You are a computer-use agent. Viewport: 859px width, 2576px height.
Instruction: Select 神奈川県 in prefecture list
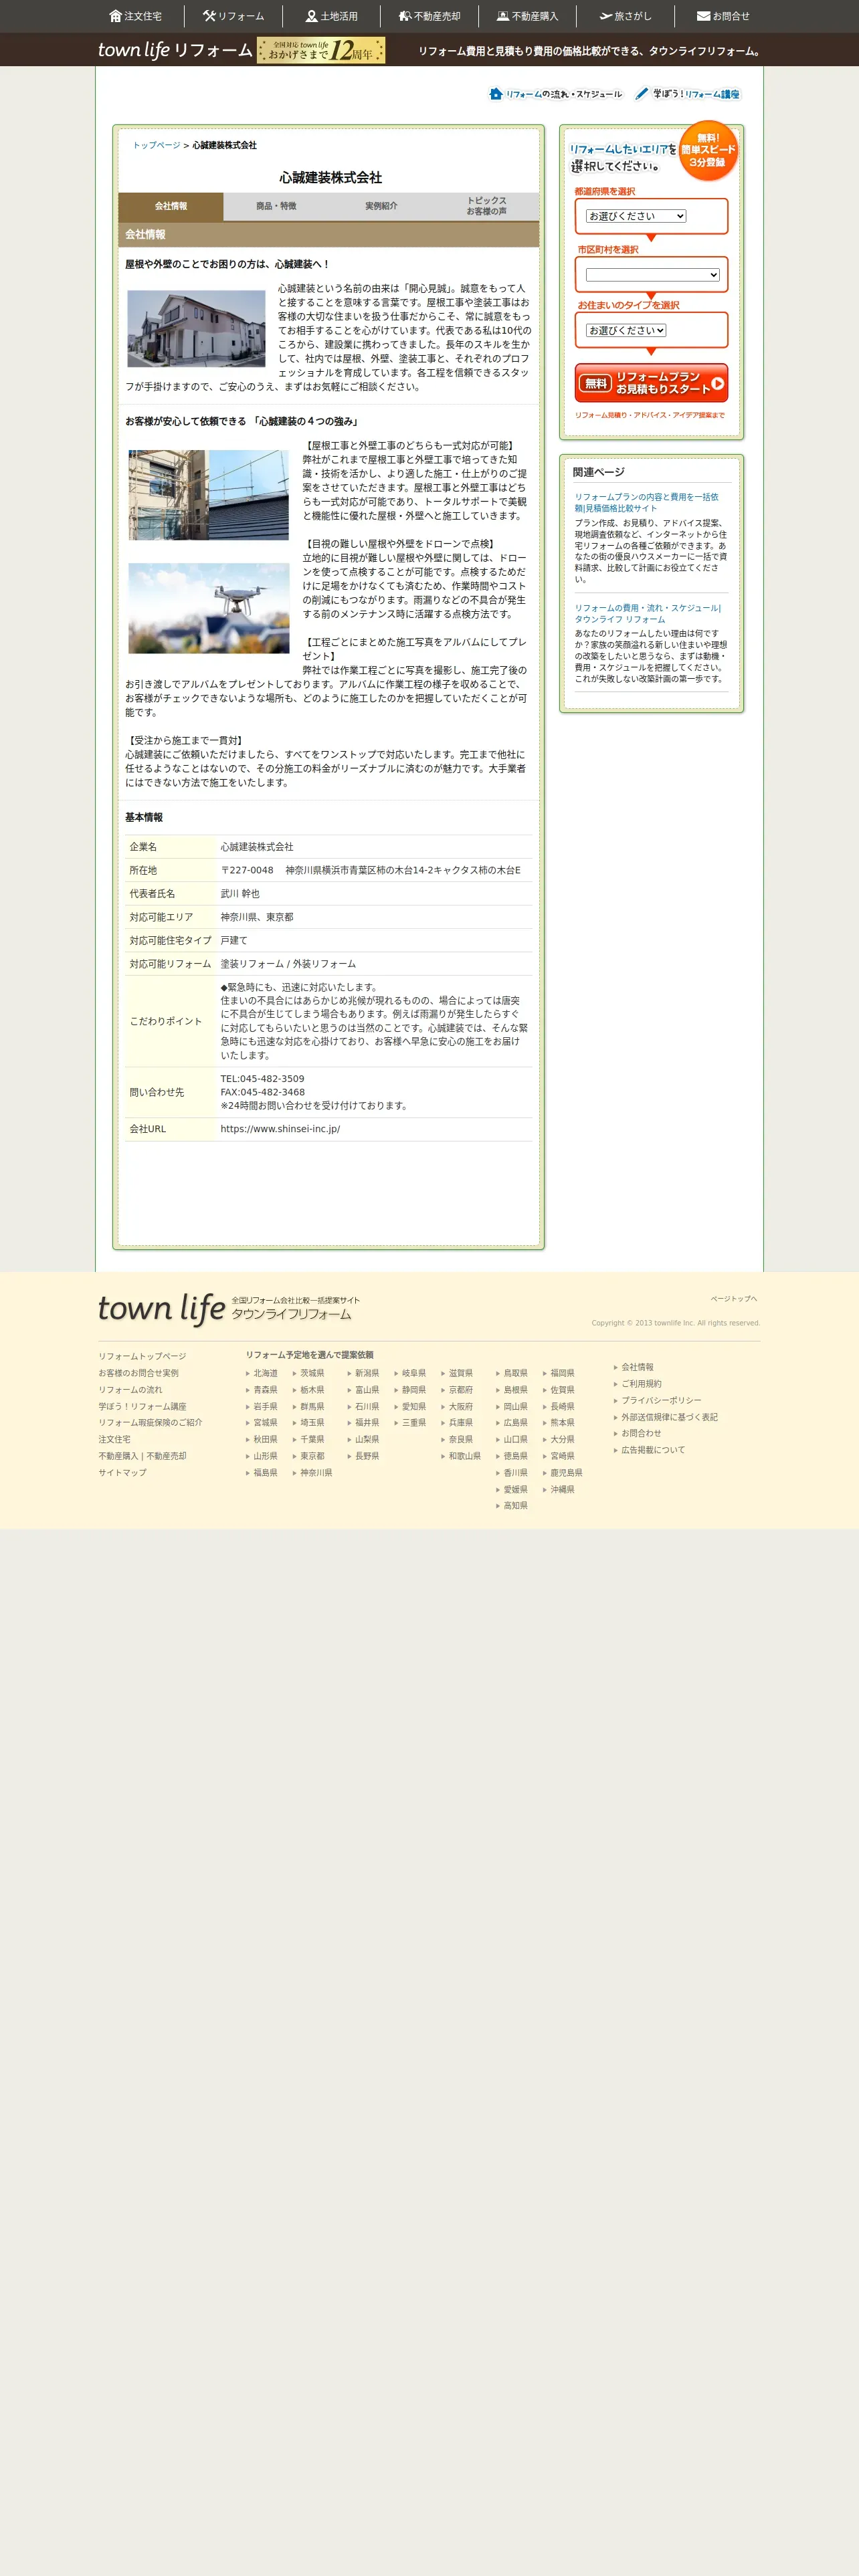click(316, 1472)
